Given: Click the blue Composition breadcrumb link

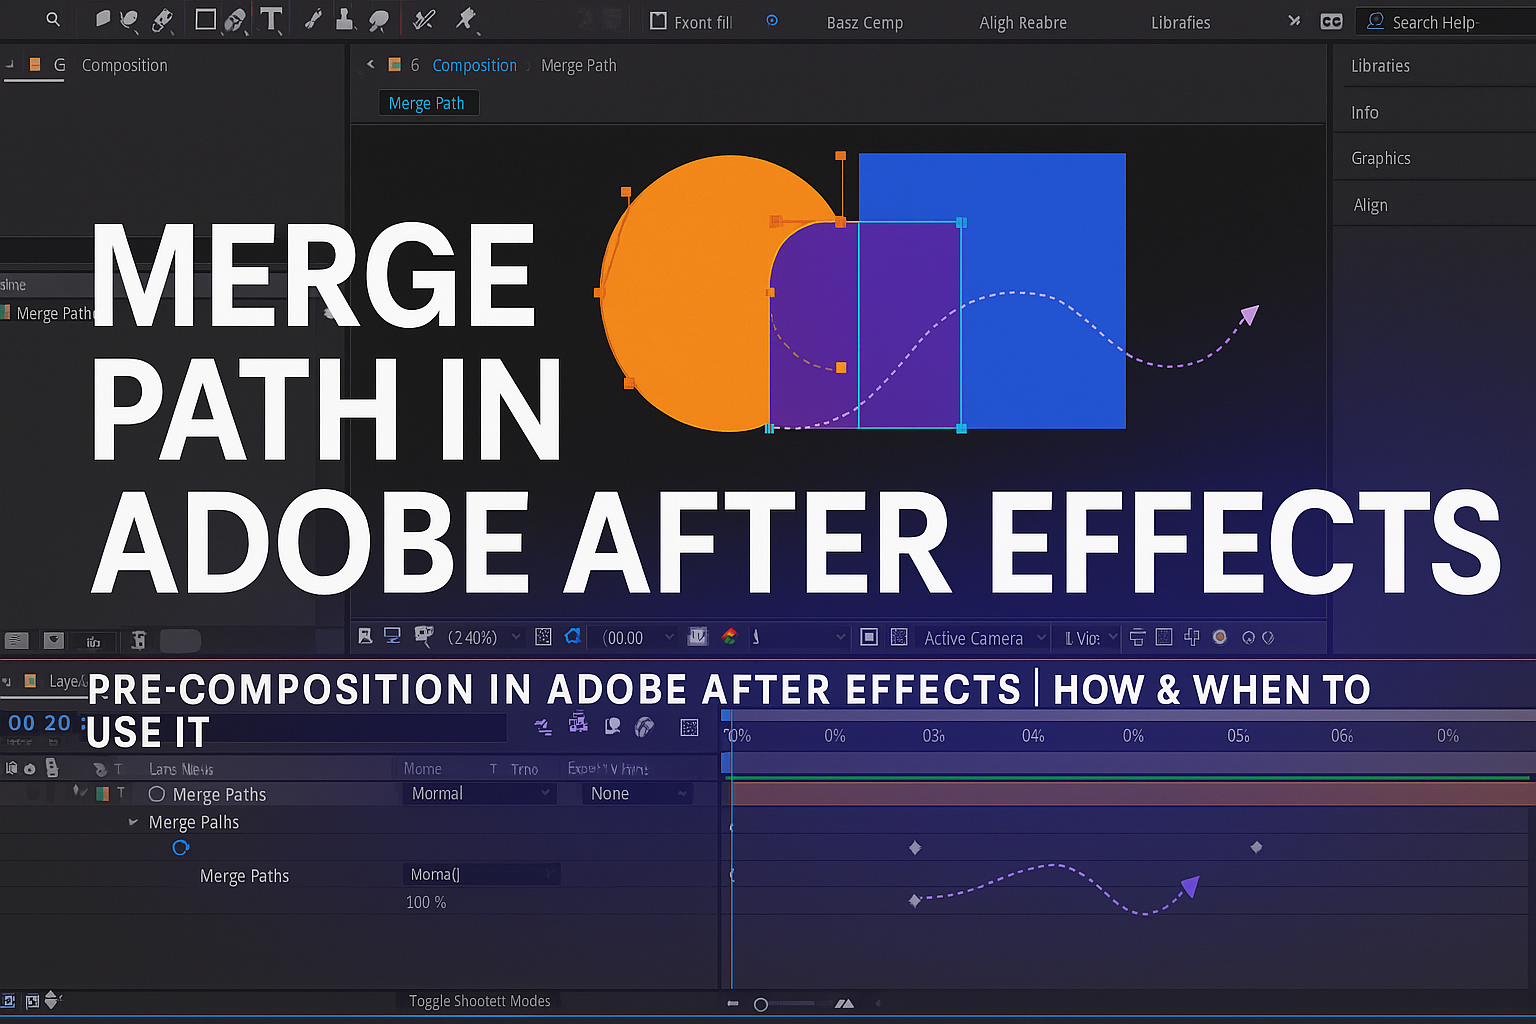Looking at the screenshot, I should point(474,65).
